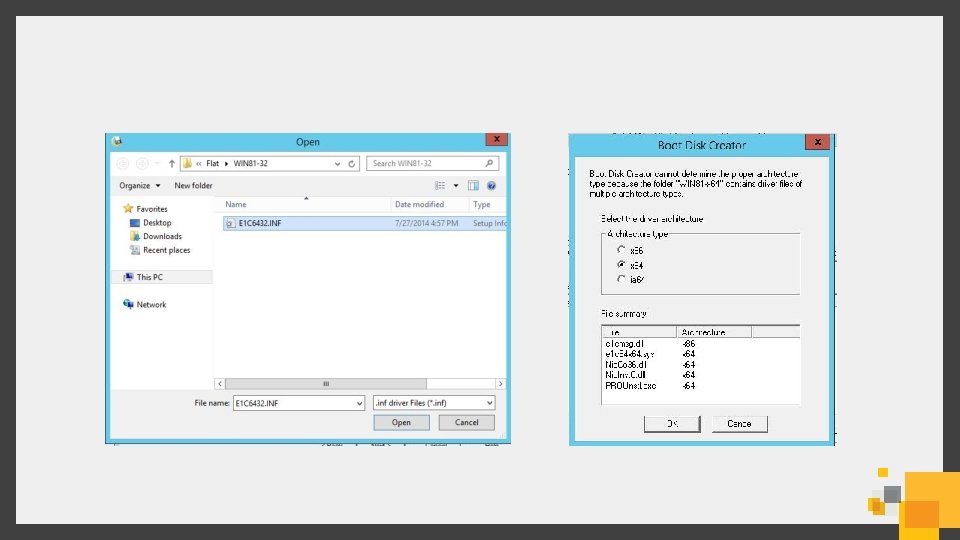Expand the file type .inf filter dropdown
Image resolution: width=960 pixels, height=540 pixels.
tap(489, 403)
